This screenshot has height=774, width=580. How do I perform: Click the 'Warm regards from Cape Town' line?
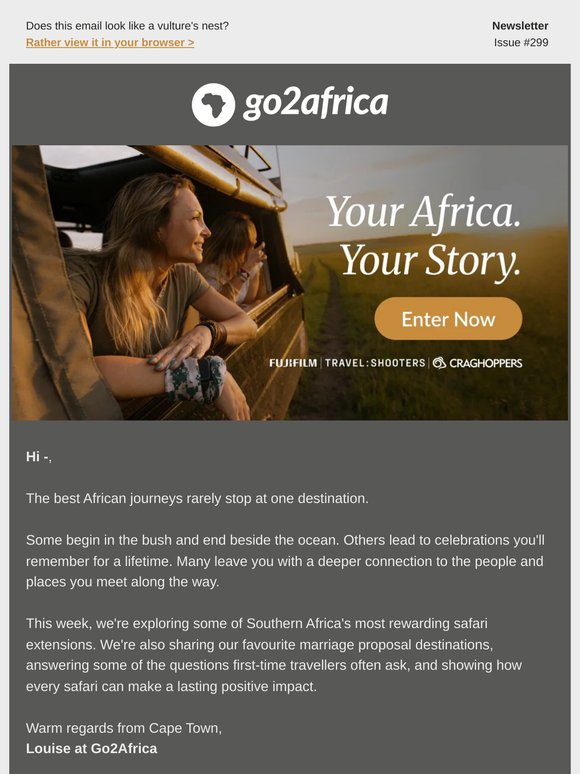(124, 728)
